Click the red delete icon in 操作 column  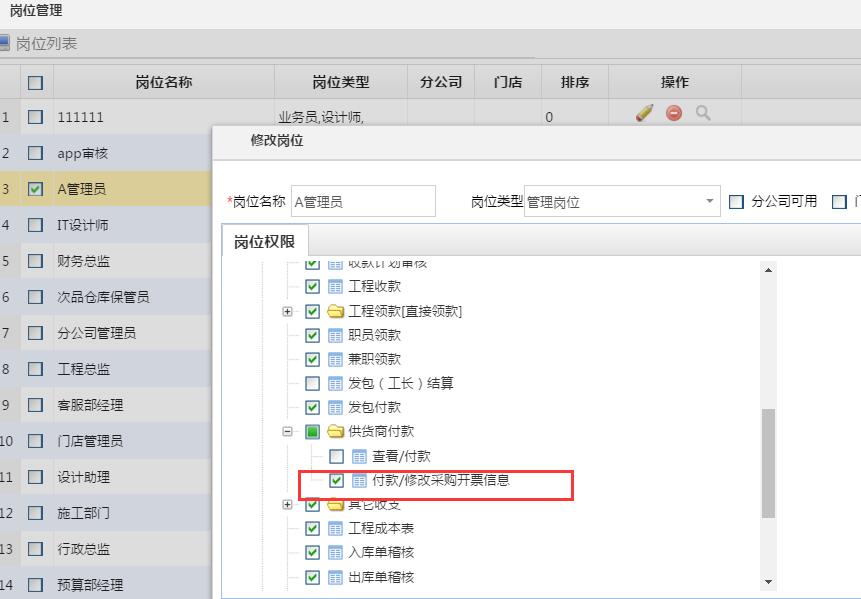(674, 113)
